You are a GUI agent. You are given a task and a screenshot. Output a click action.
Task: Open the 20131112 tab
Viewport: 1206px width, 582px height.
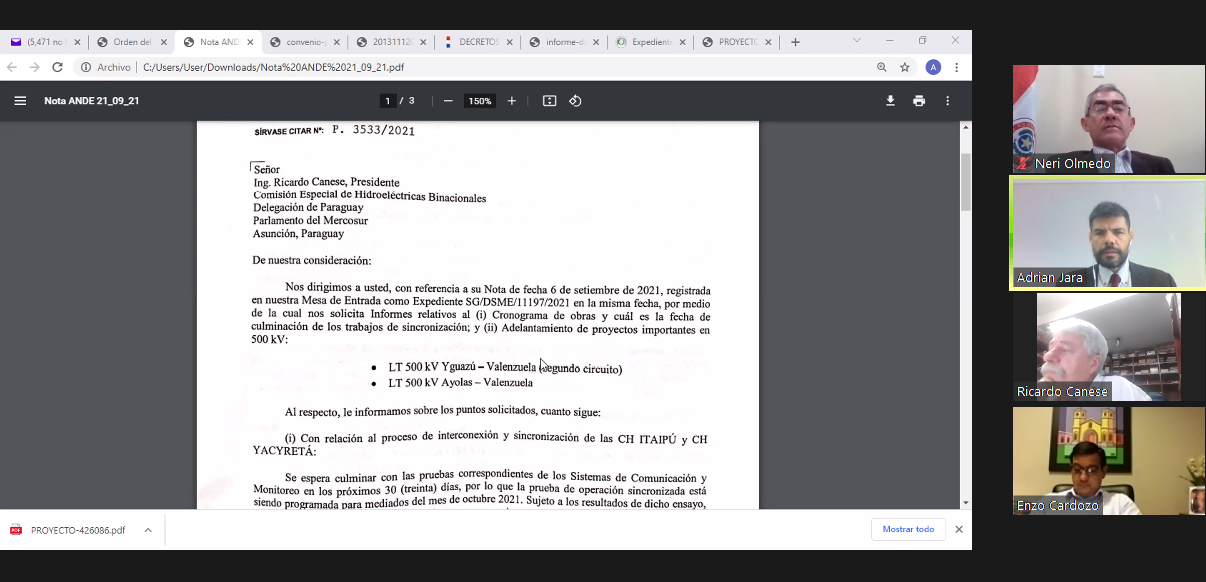click(389, 42)
